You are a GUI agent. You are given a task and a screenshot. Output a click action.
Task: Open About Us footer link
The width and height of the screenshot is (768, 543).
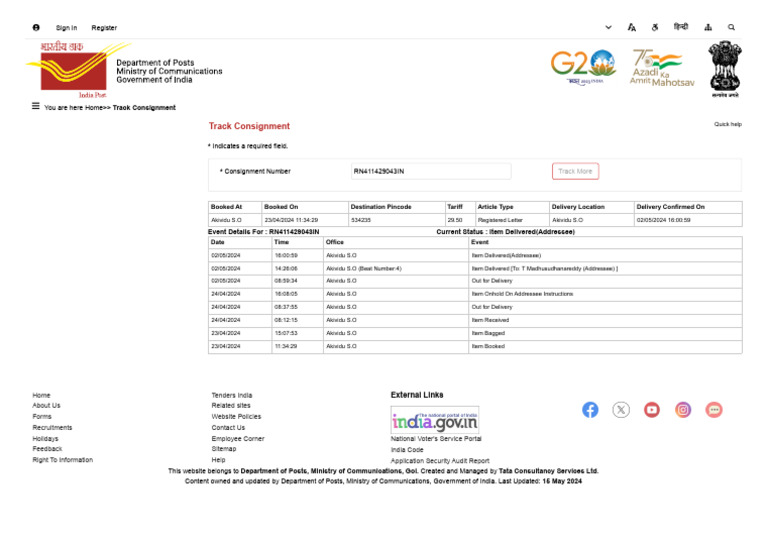tap(46, 405)
